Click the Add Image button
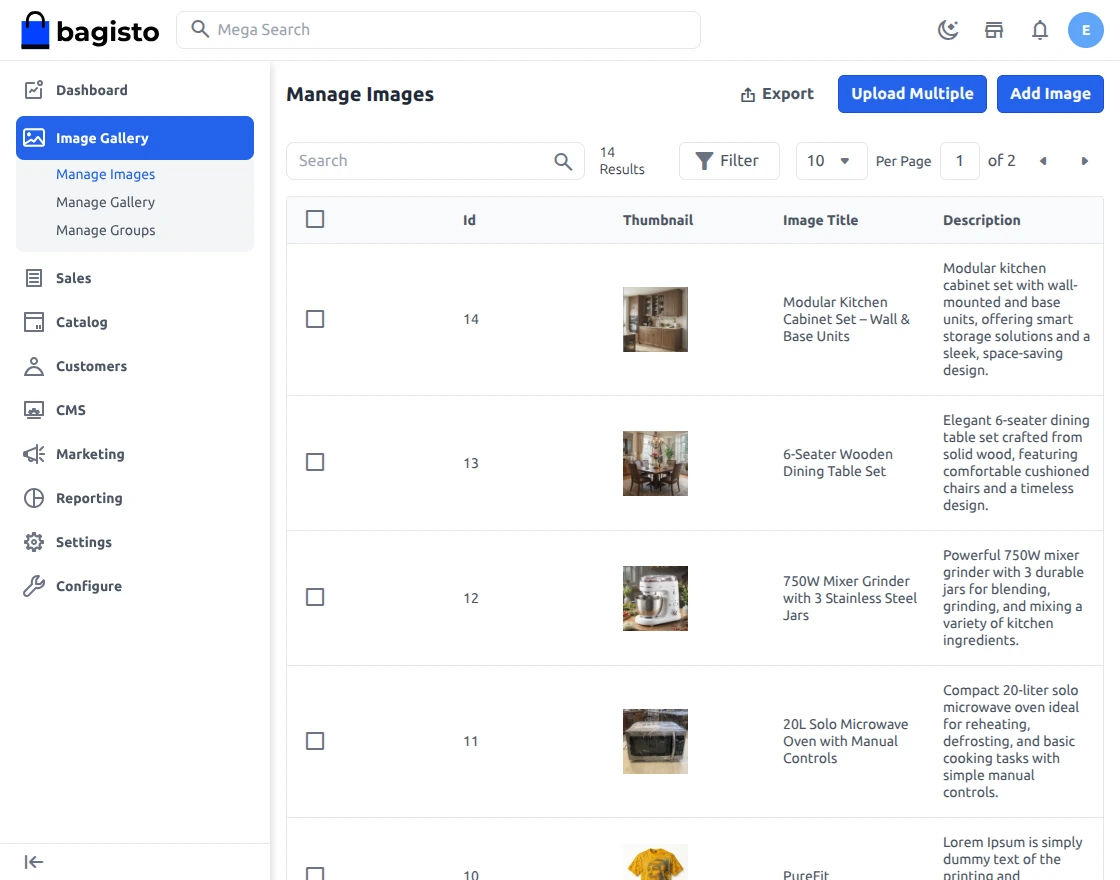 click(x=1050, y=94)
